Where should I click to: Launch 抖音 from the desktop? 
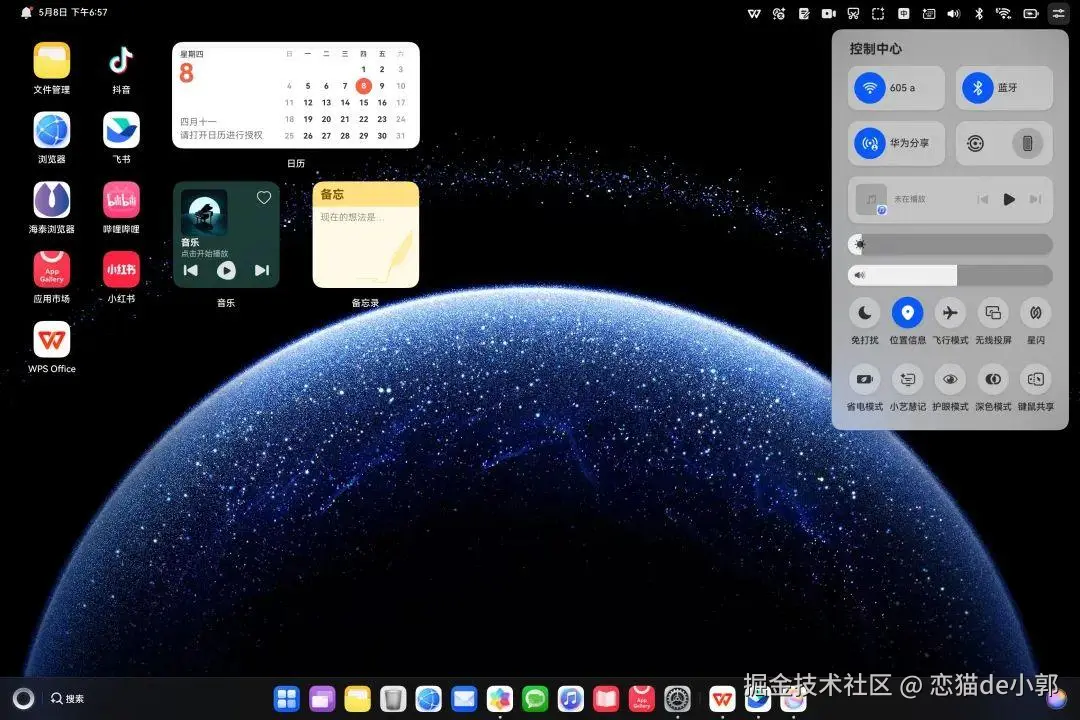[x=121, y=61]
